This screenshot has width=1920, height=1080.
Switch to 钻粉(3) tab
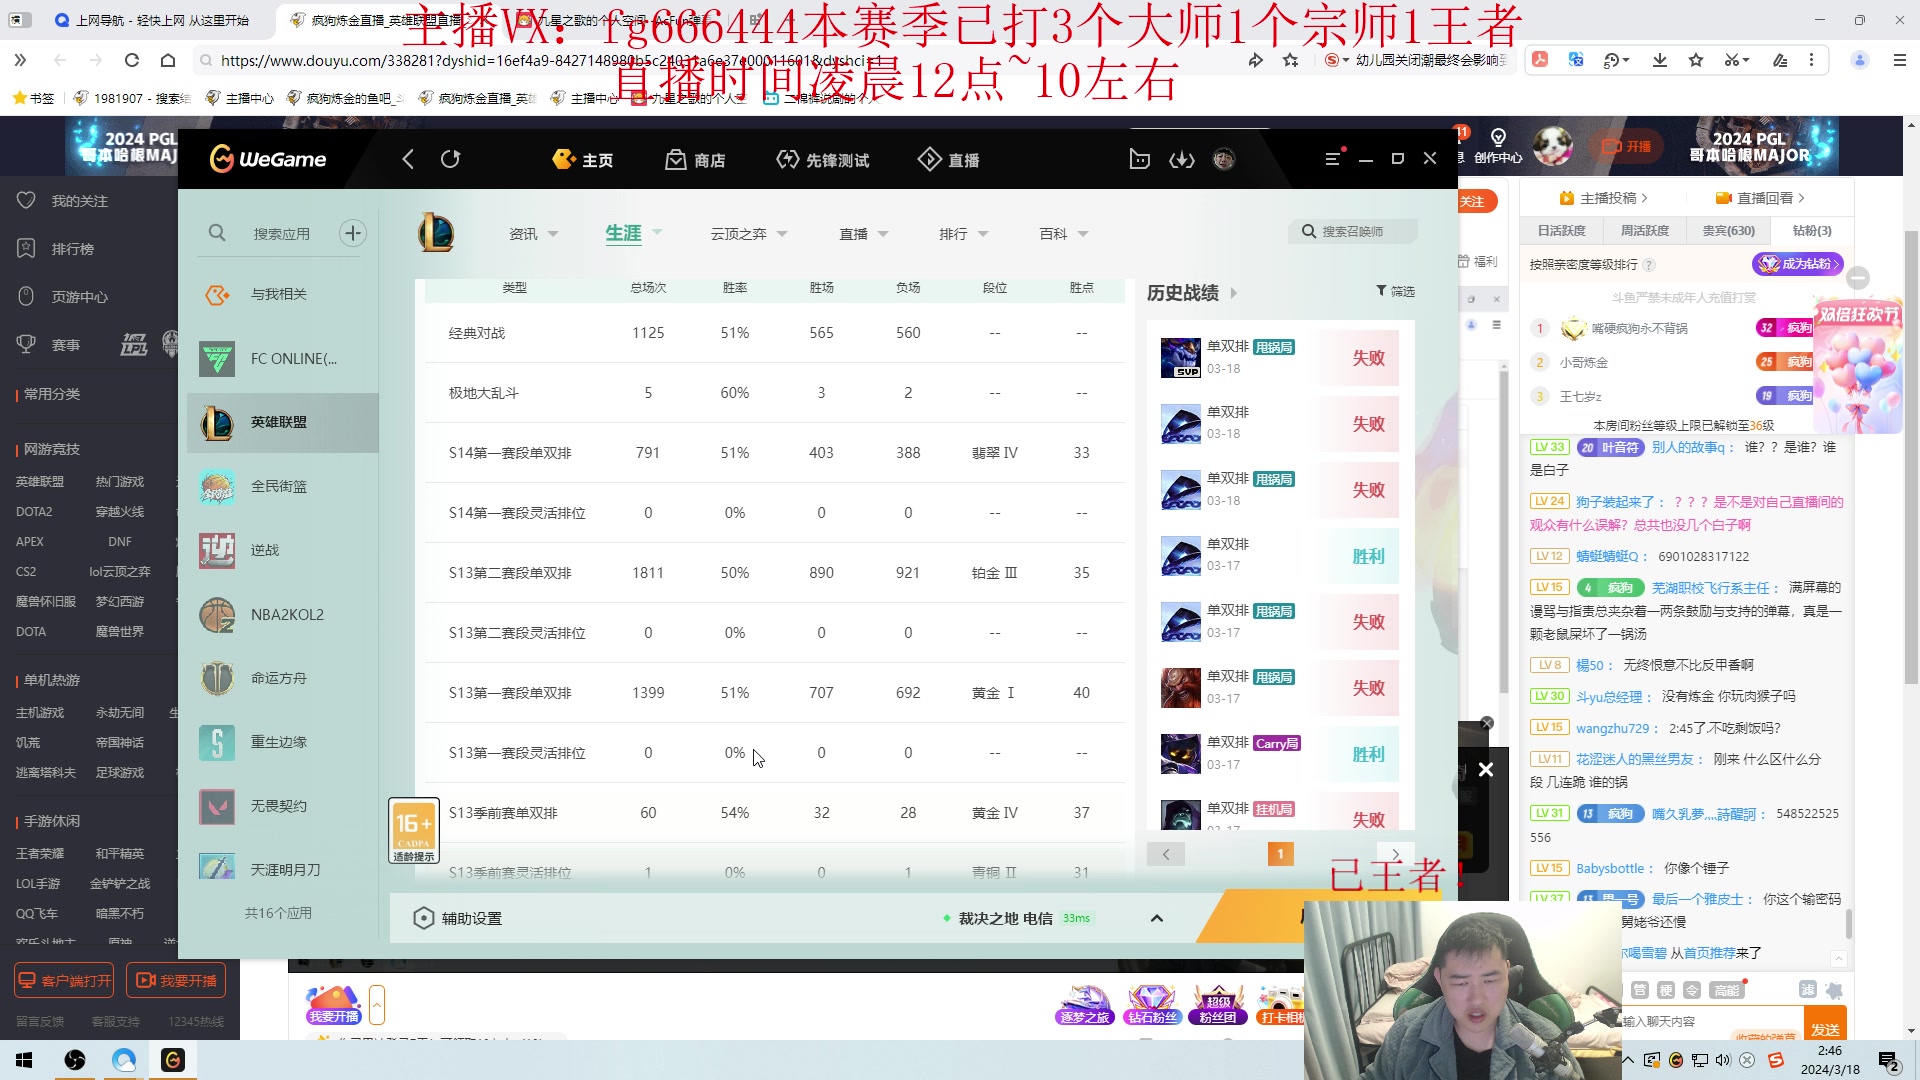click(1812, 231)
